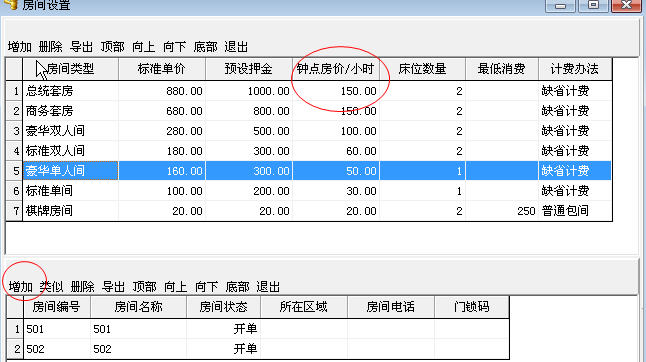The image size is (646, 362).
Task: Click the 所在区域 column header
Action: click(304, 307)
